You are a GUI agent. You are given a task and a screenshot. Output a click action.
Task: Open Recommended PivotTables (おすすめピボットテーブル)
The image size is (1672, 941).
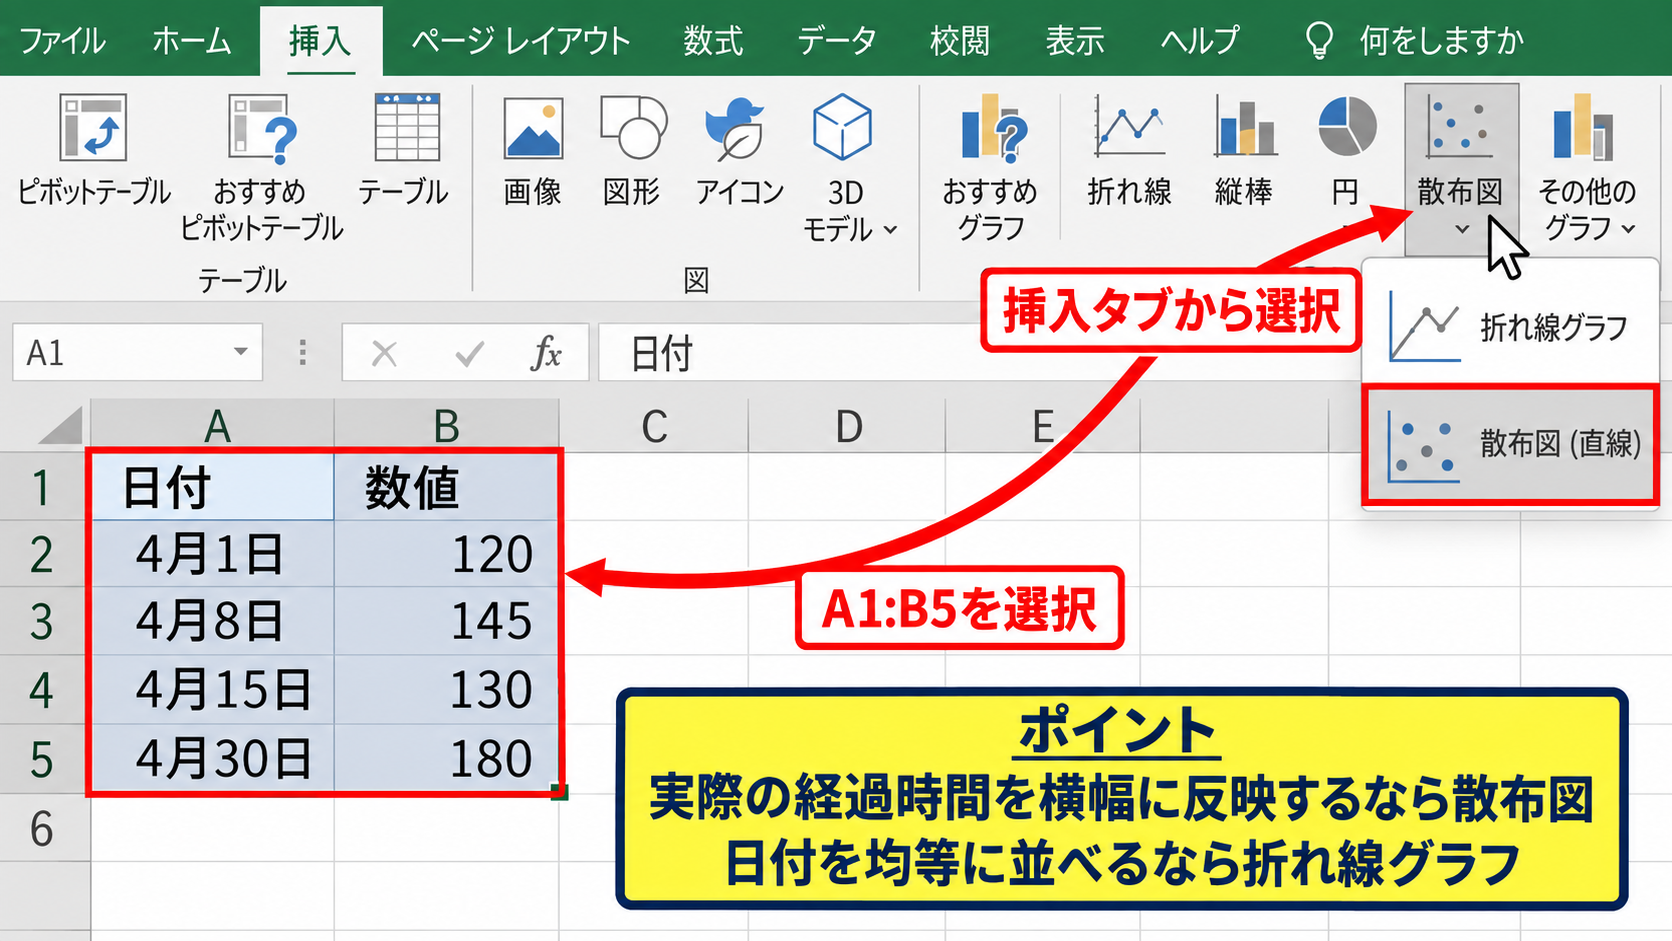pyautogui.click(x=262, y=168)
